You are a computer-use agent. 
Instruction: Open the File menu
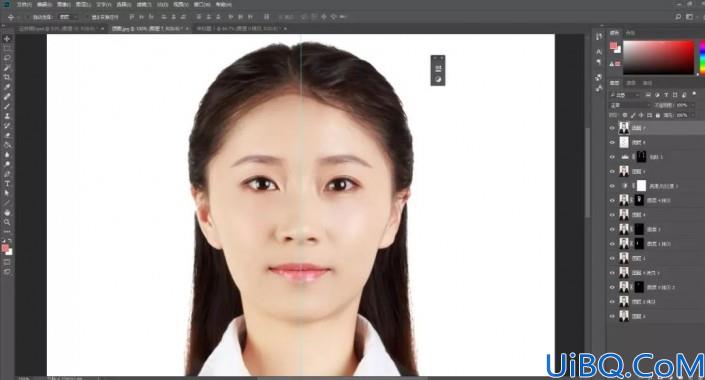pos(24,4)
